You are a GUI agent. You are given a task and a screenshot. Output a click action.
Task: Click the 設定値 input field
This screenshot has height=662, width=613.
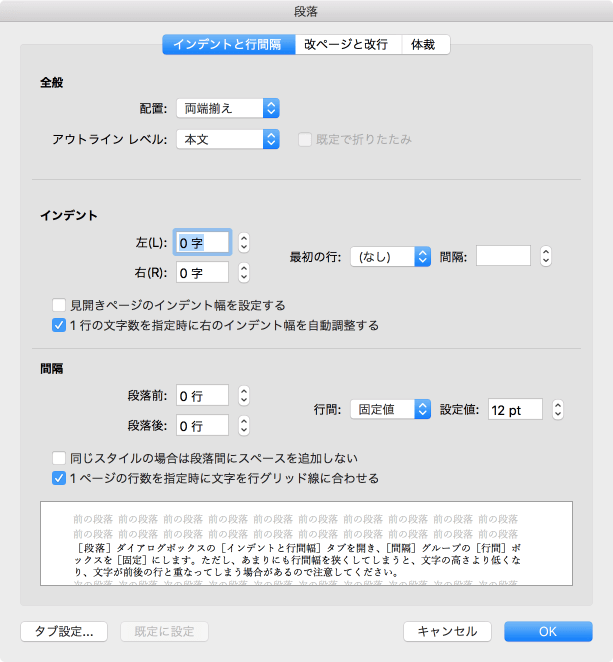click(x=514, y=409)
